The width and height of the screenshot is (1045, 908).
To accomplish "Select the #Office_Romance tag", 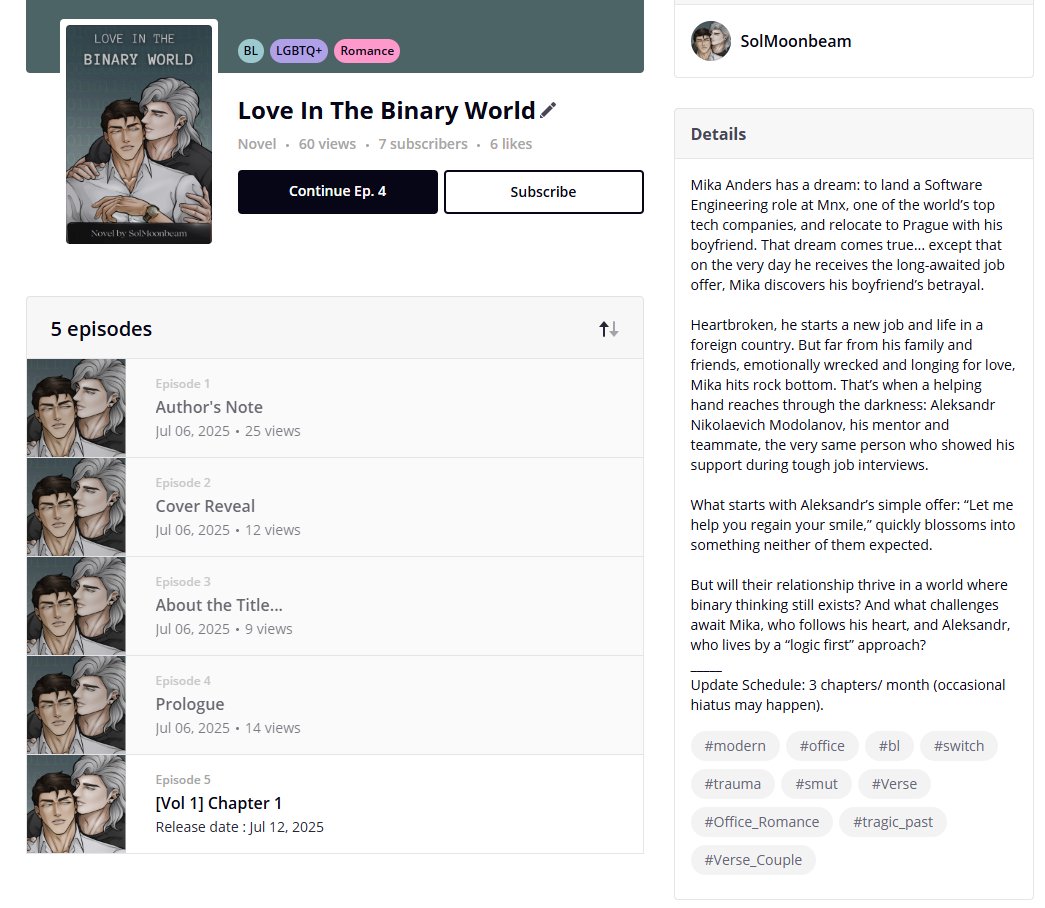I will click(762, 822).
